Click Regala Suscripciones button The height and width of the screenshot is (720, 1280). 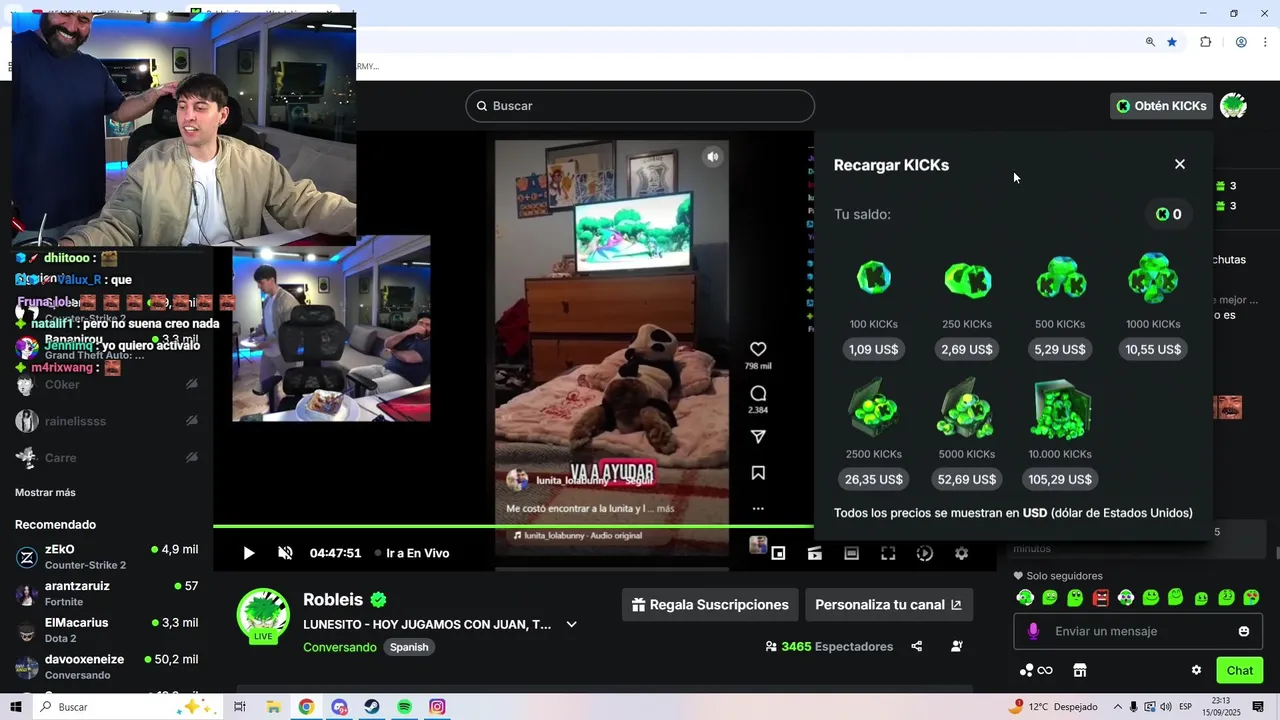[710, 605]
